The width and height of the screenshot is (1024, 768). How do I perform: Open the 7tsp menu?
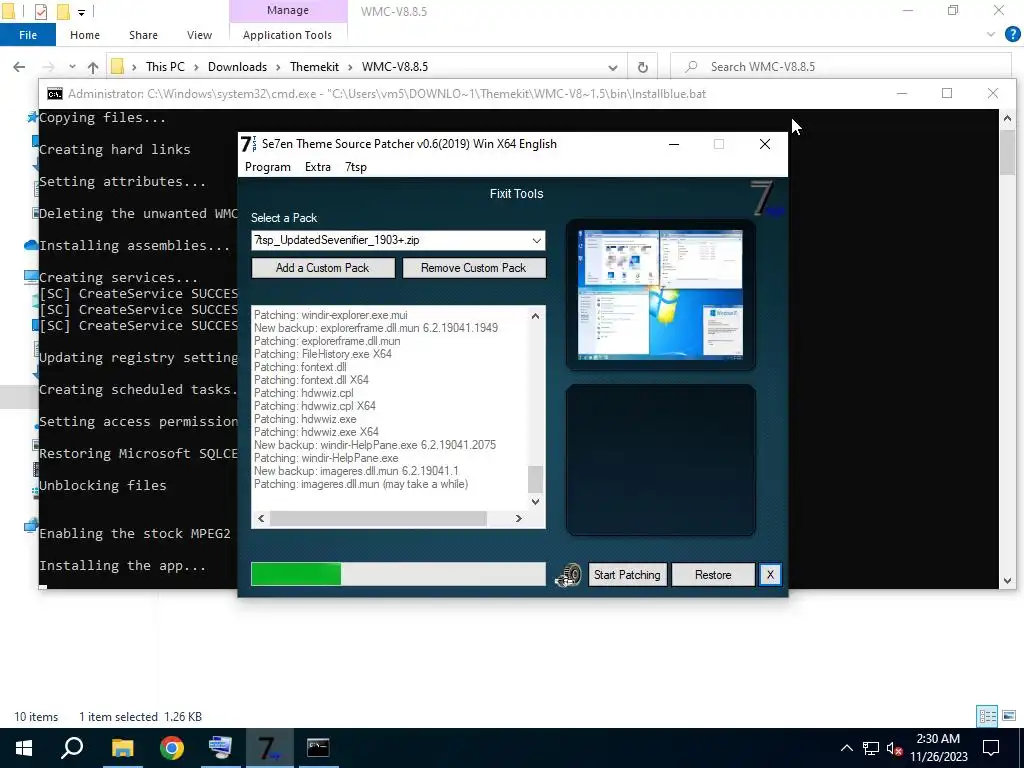coord(356,167)
